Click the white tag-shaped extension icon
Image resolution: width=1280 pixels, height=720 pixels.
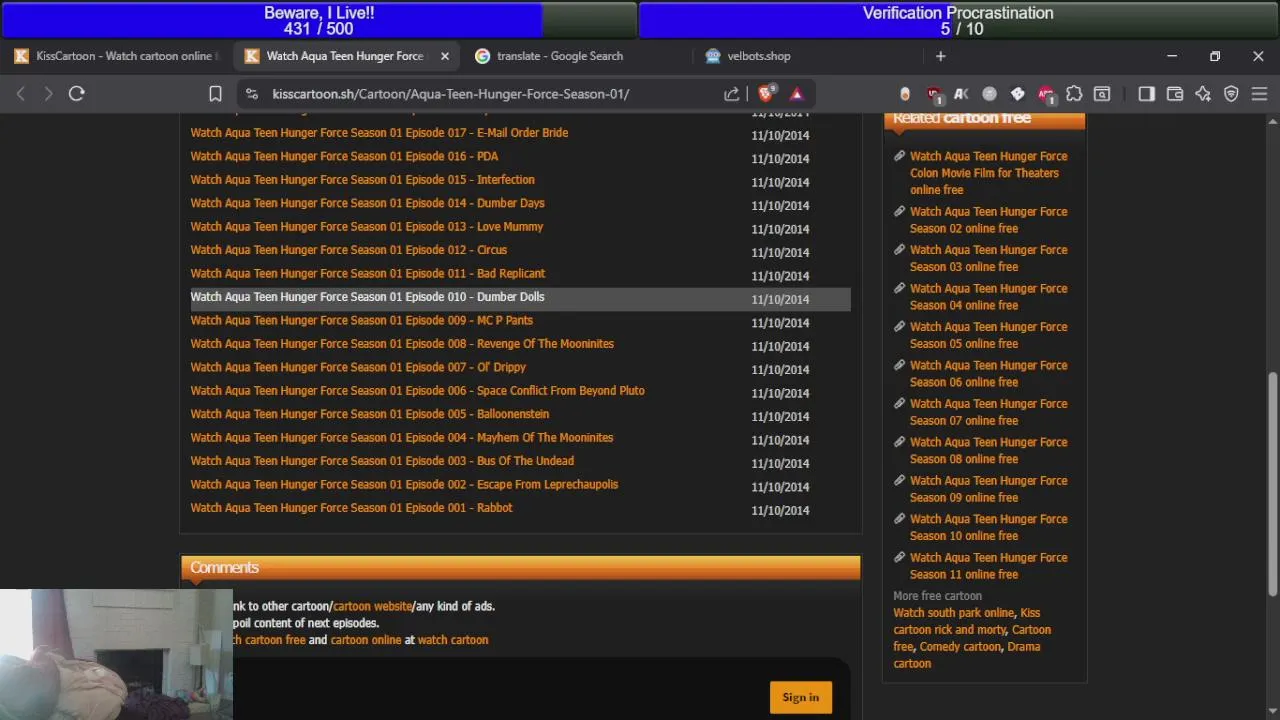1017,94
